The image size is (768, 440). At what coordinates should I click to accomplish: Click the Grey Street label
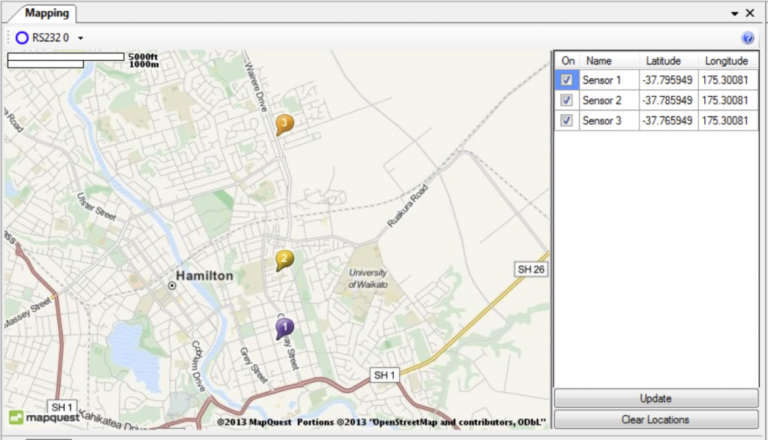pyautogui.click(x=253, y=365)
